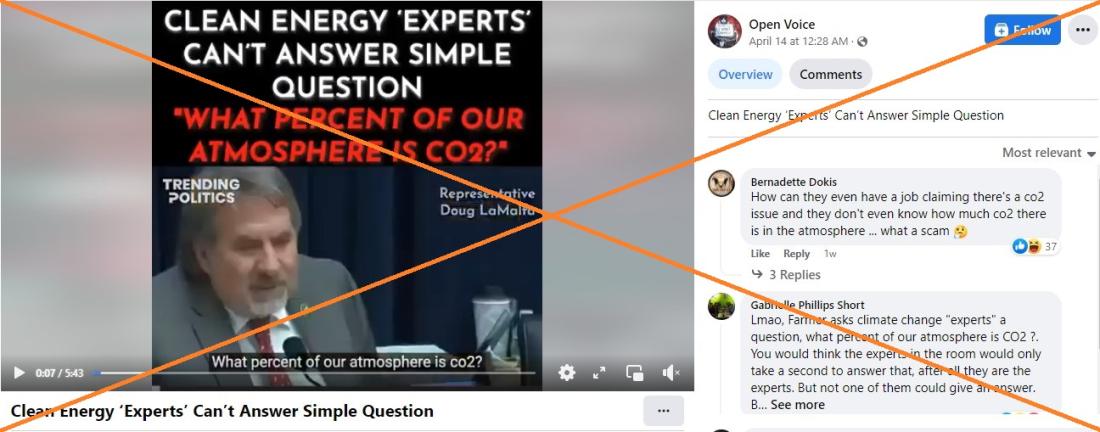Open the more options menu beside Follow

click(x=1083, y=30)
